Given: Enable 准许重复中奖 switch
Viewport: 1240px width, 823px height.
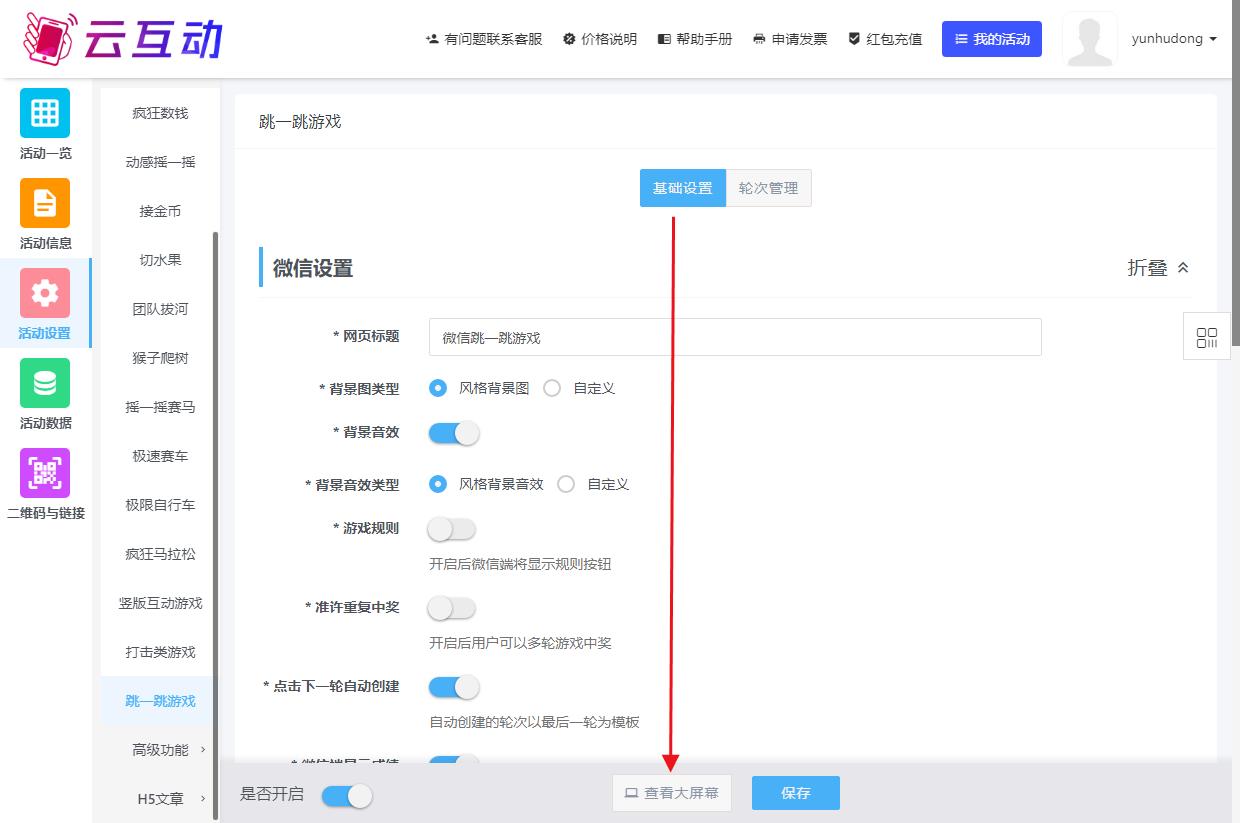Looking at the screenshot, I should pos(452,607).
